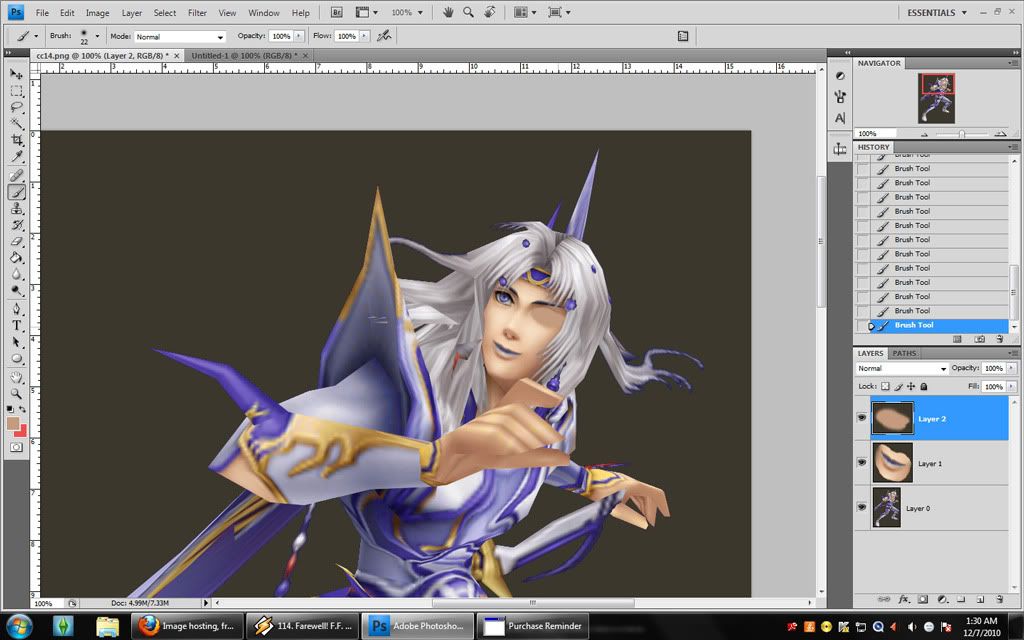Hide Layer 0 with its eye icon
This screenshot has height=640, width=1024.
862,508
